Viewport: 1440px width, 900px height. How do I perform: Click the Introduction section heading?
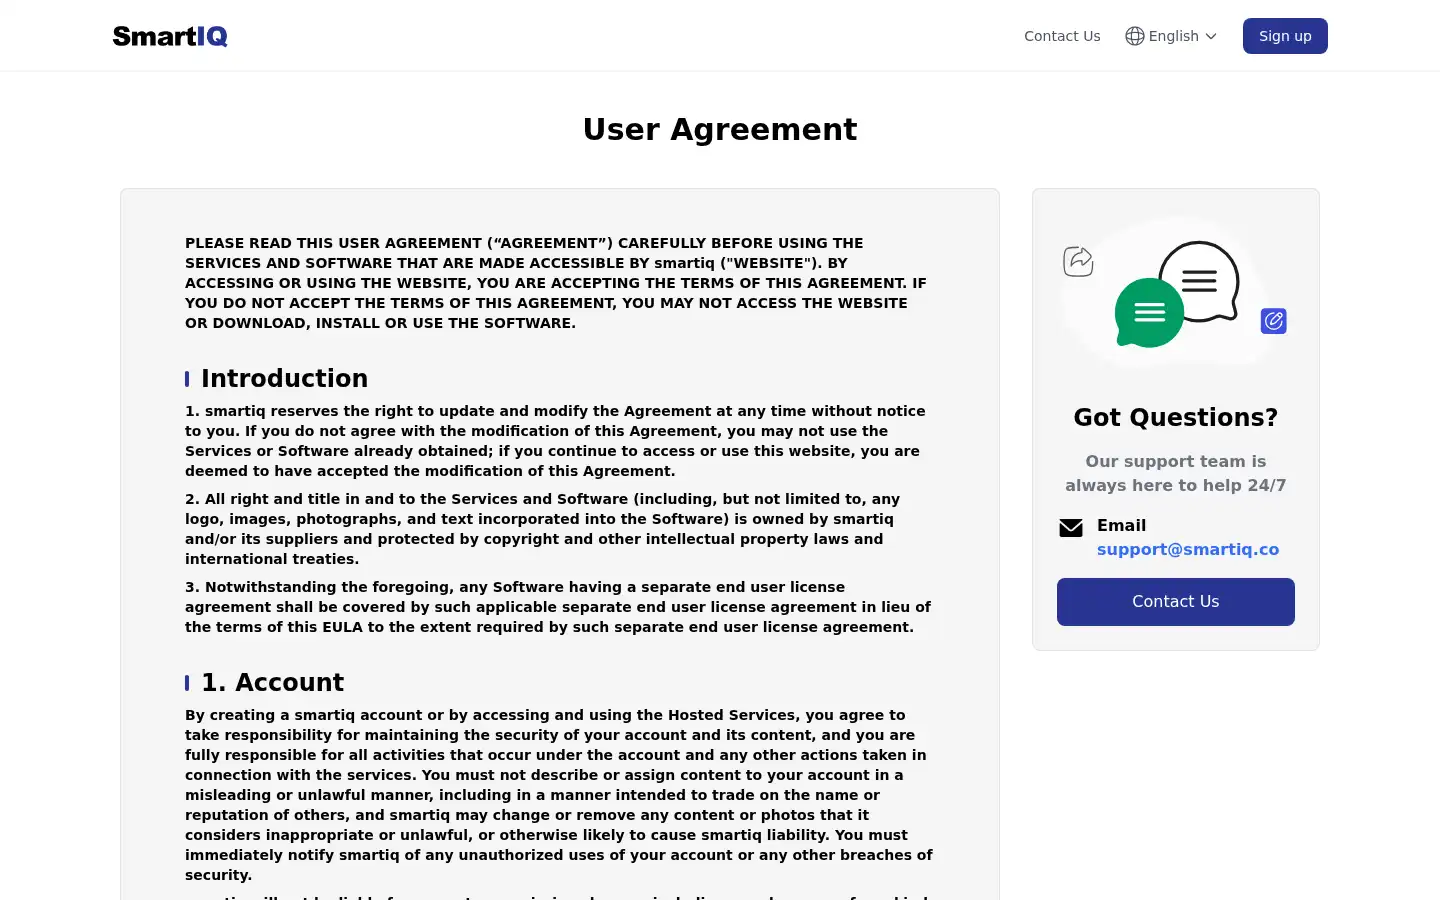point(284,378)
